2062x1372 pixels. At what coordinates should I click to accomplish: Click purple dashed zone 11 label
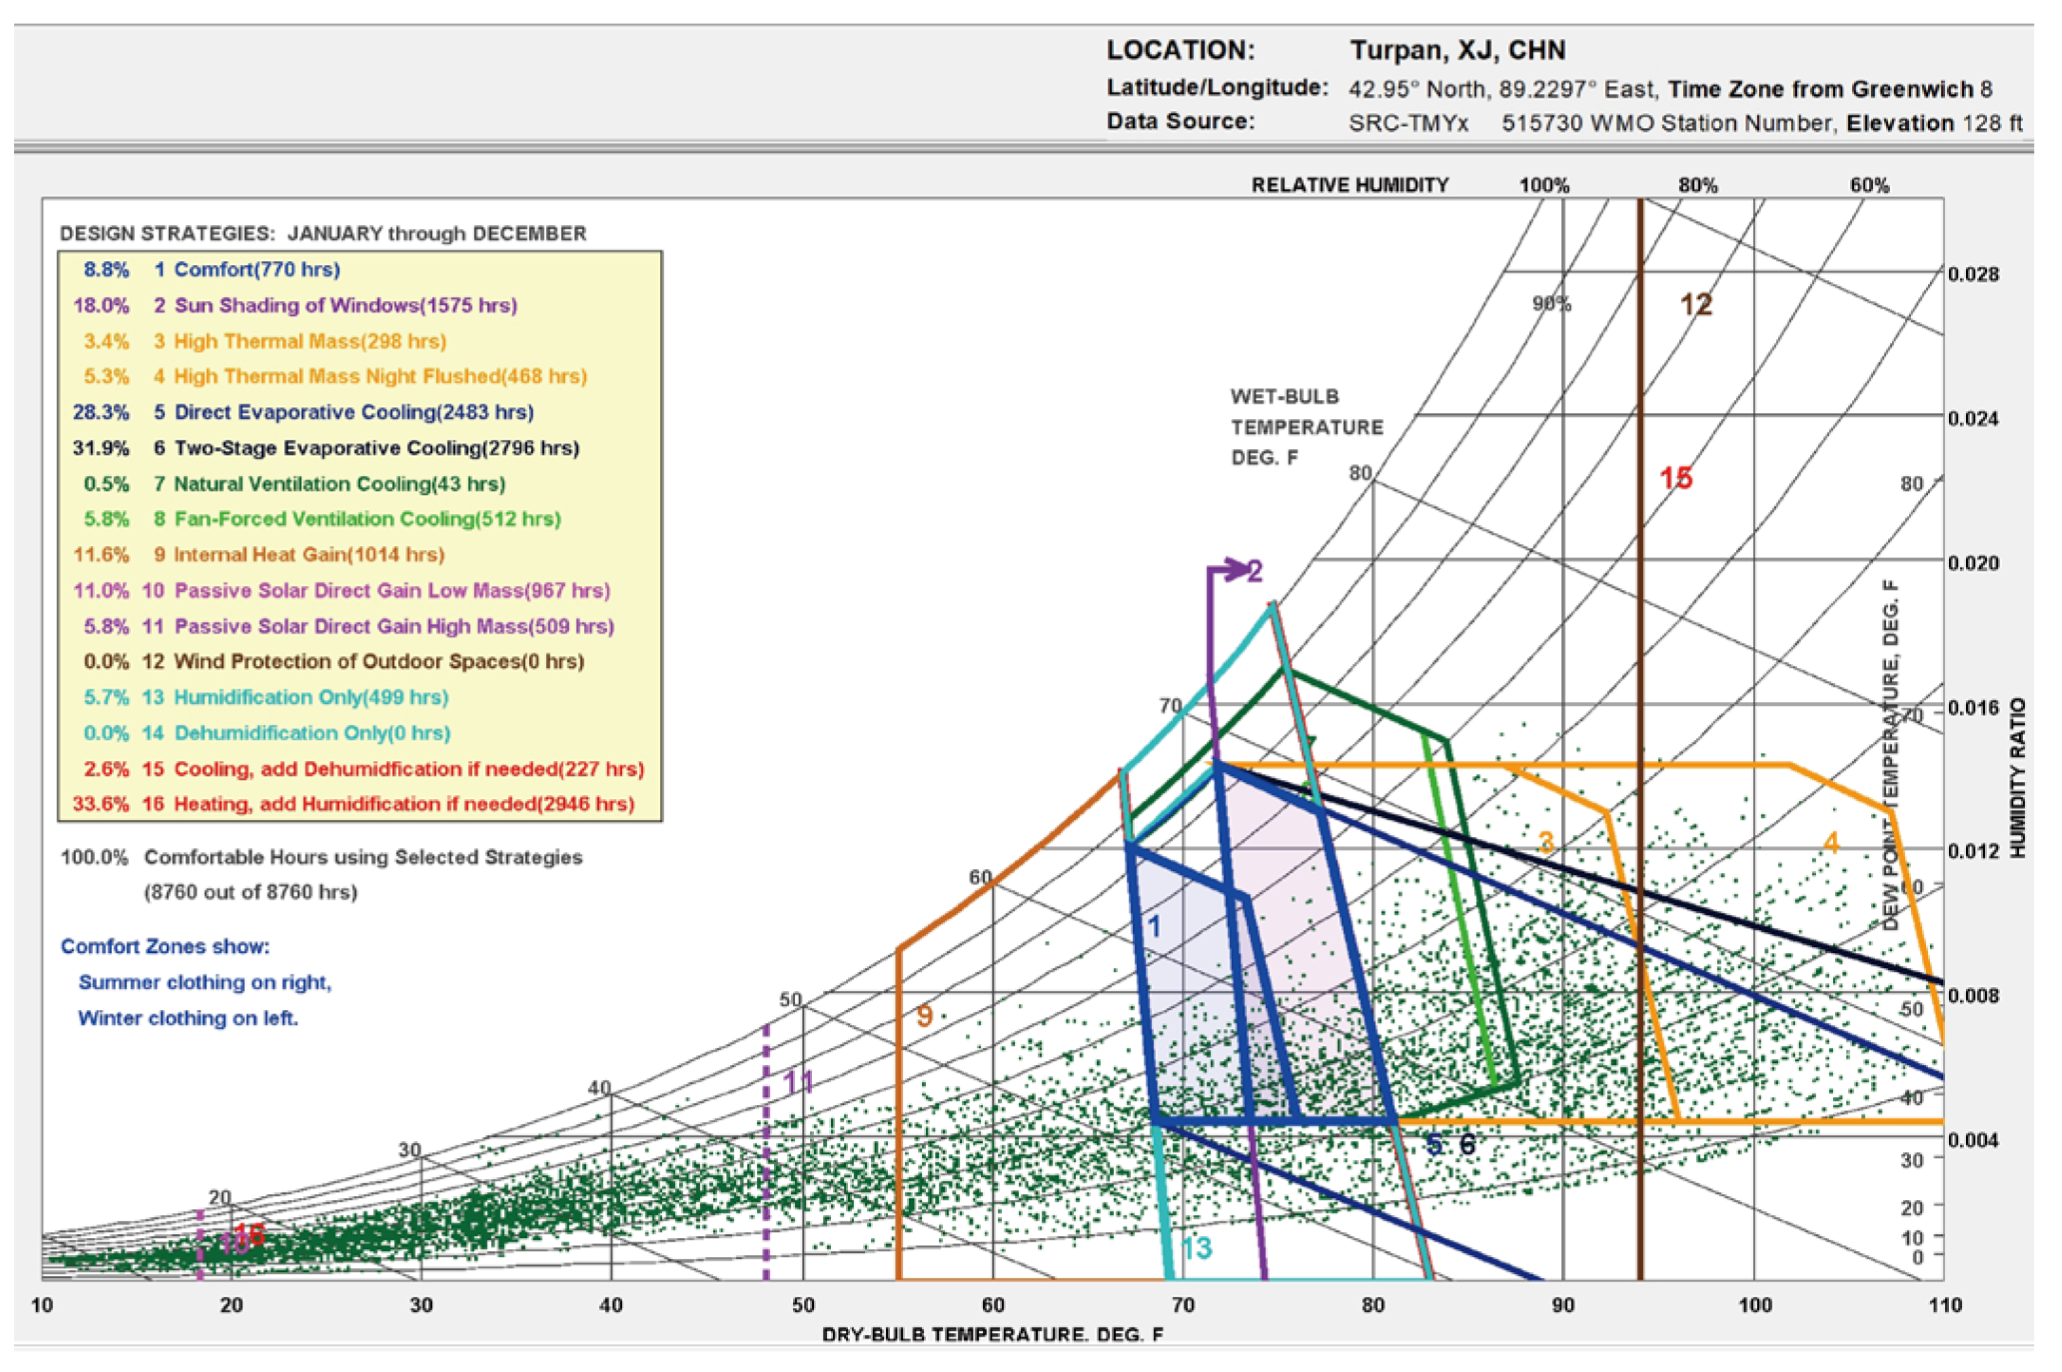point(798,1083)
